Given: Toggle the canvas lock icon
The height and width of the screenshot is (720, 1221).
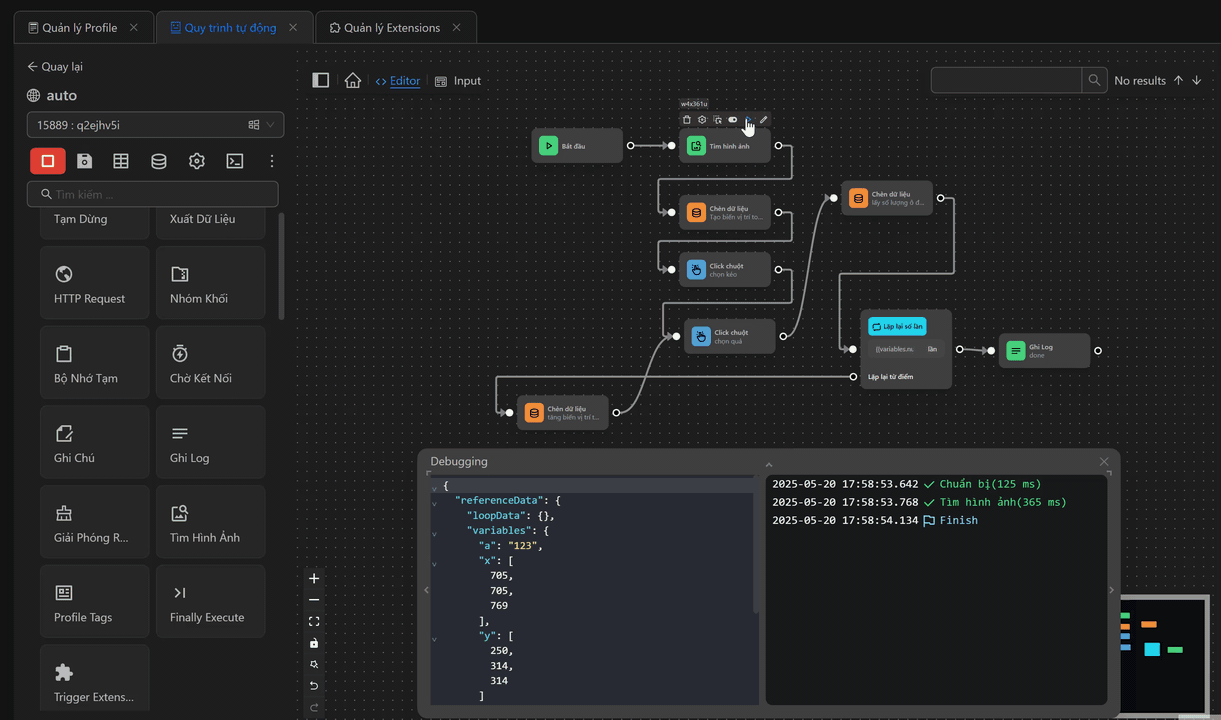Looking at the screenshot, I should pos(314,643).
